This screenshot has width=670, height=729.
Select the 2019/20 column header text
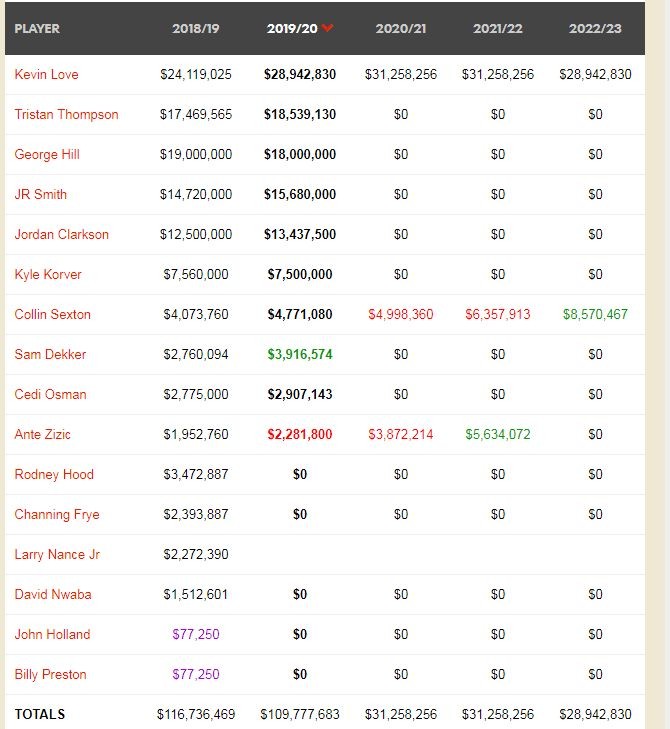(292, 28)
